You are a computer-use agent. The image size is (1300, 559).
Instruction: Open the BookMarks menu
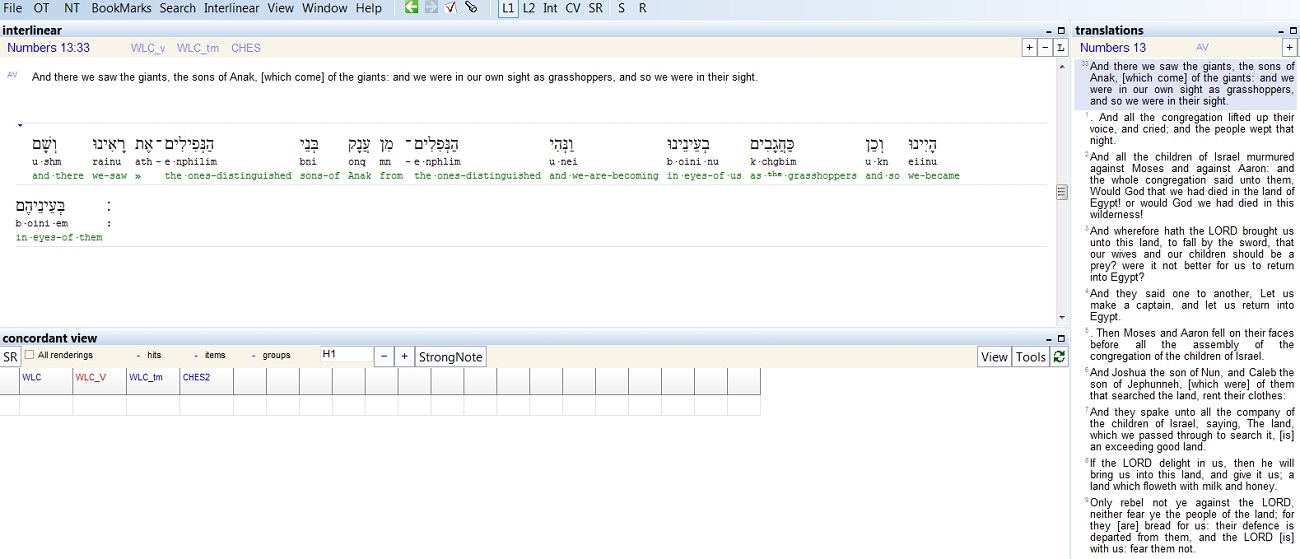click(121, 8)
